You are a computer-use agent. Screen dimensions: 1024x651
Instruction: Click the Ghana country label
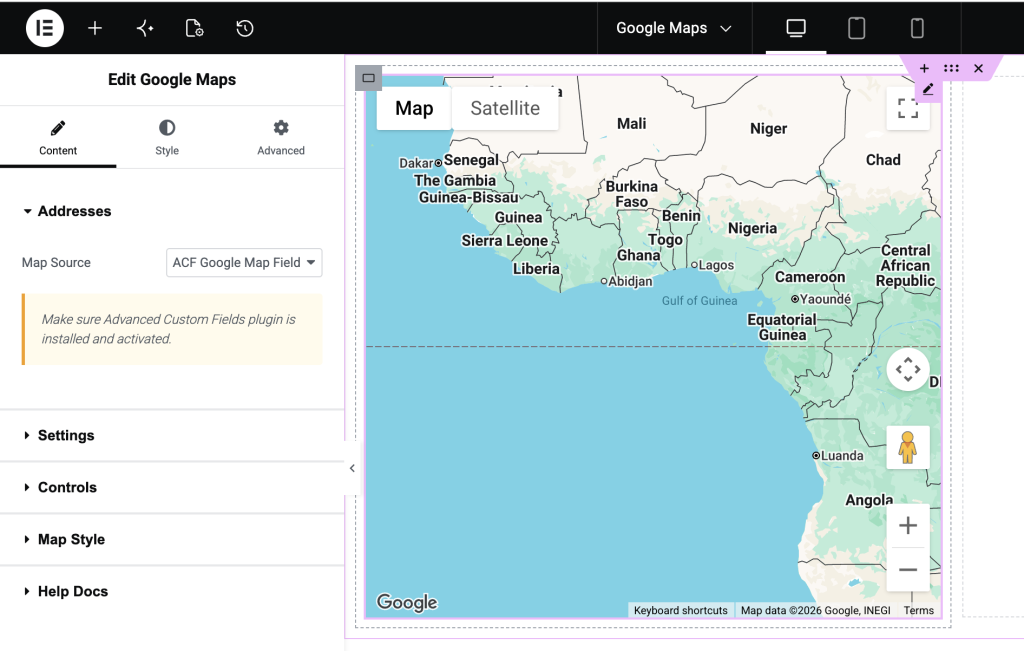pyautogui.click(x=639, y=255)
